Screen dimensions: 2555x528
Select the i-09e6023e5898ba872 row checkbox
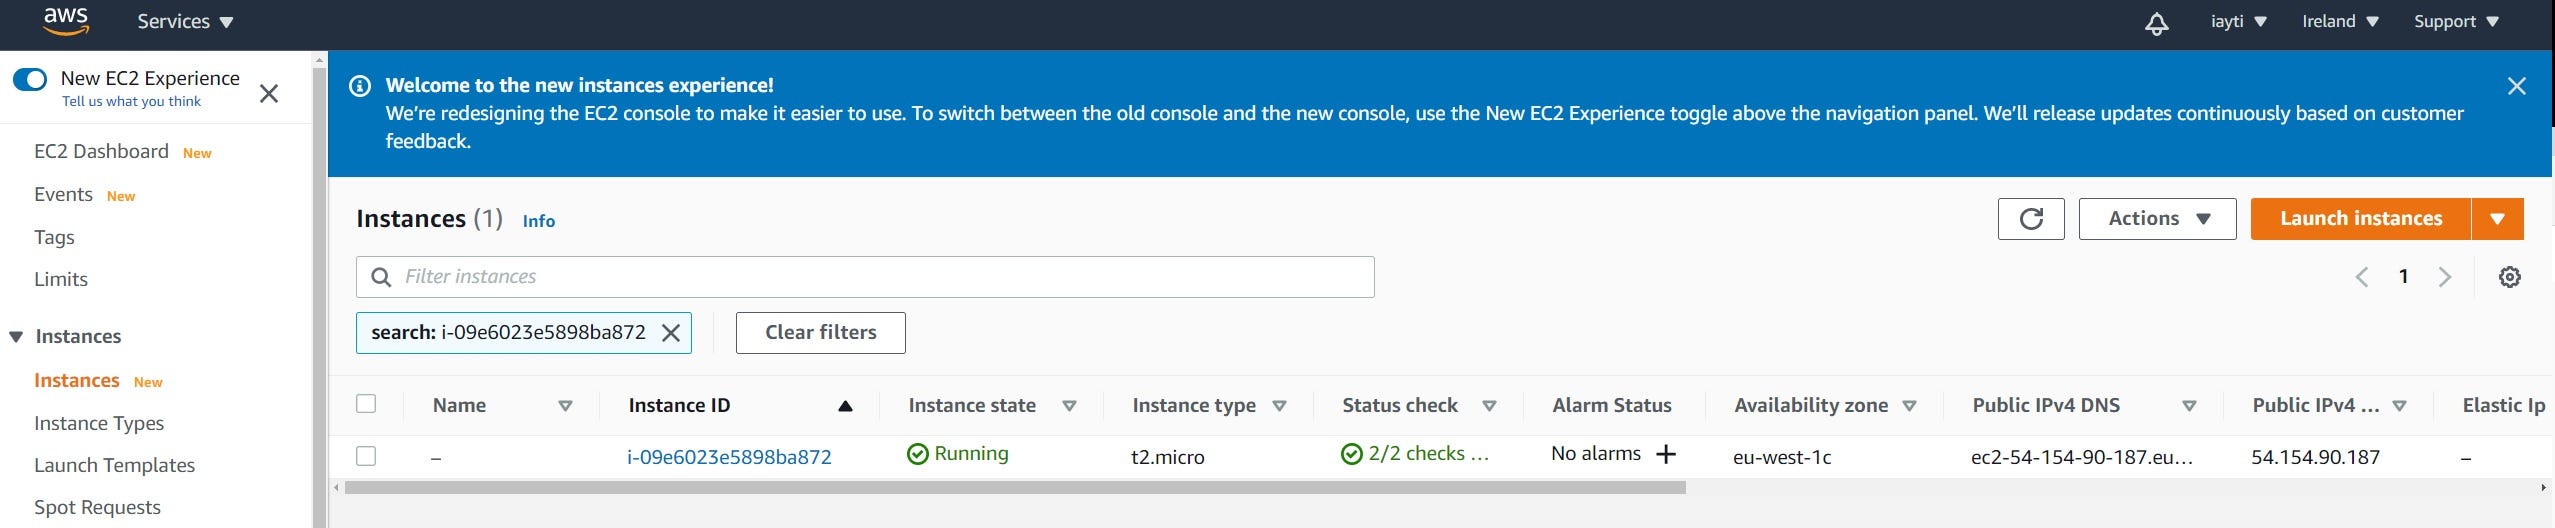click(x=366, y=456)
